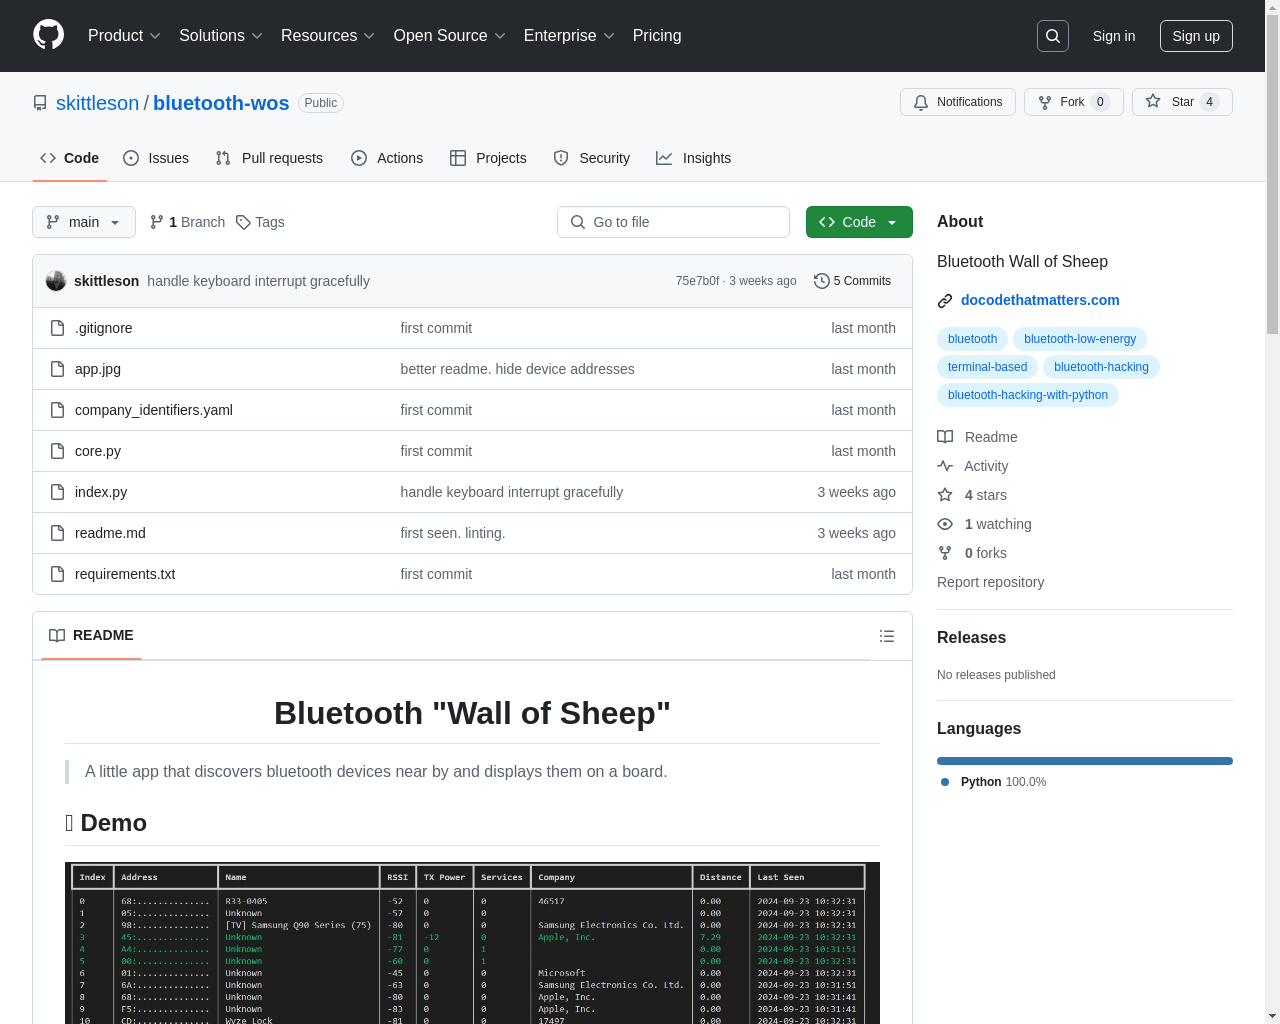Viewport: 1280px width, 1024px height.
Task: Open the Releases heading link
Action: [971, 638]
